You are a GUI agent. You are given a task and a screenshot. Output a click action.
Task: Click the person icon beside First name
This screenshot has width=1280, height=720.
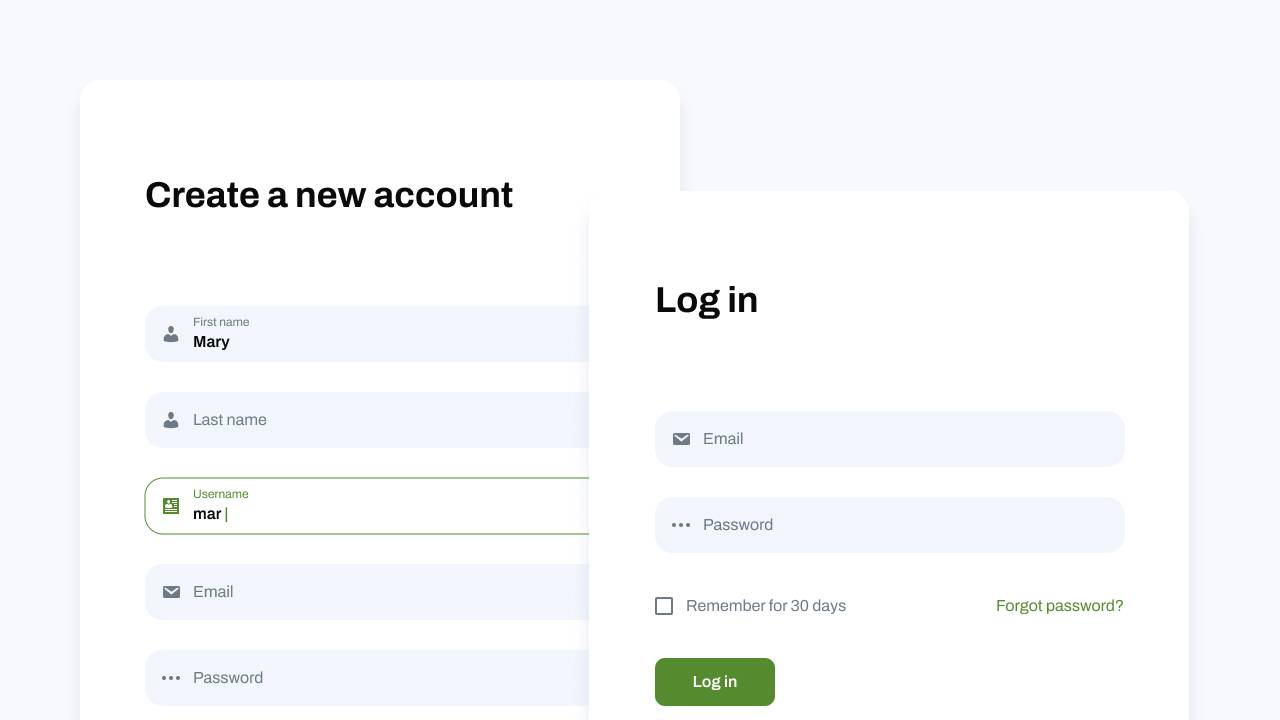tap(171, 334)
